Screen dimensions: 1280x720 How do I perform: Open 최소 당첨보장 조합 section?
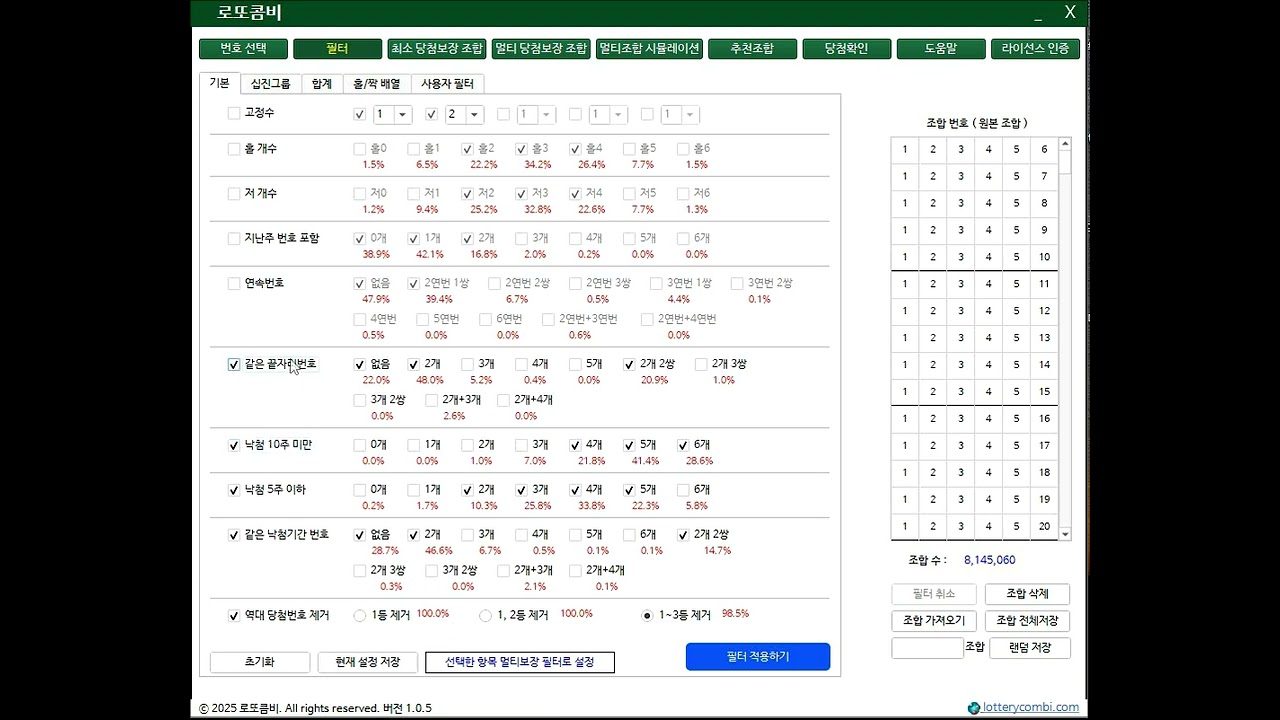(x=437, y=49)
